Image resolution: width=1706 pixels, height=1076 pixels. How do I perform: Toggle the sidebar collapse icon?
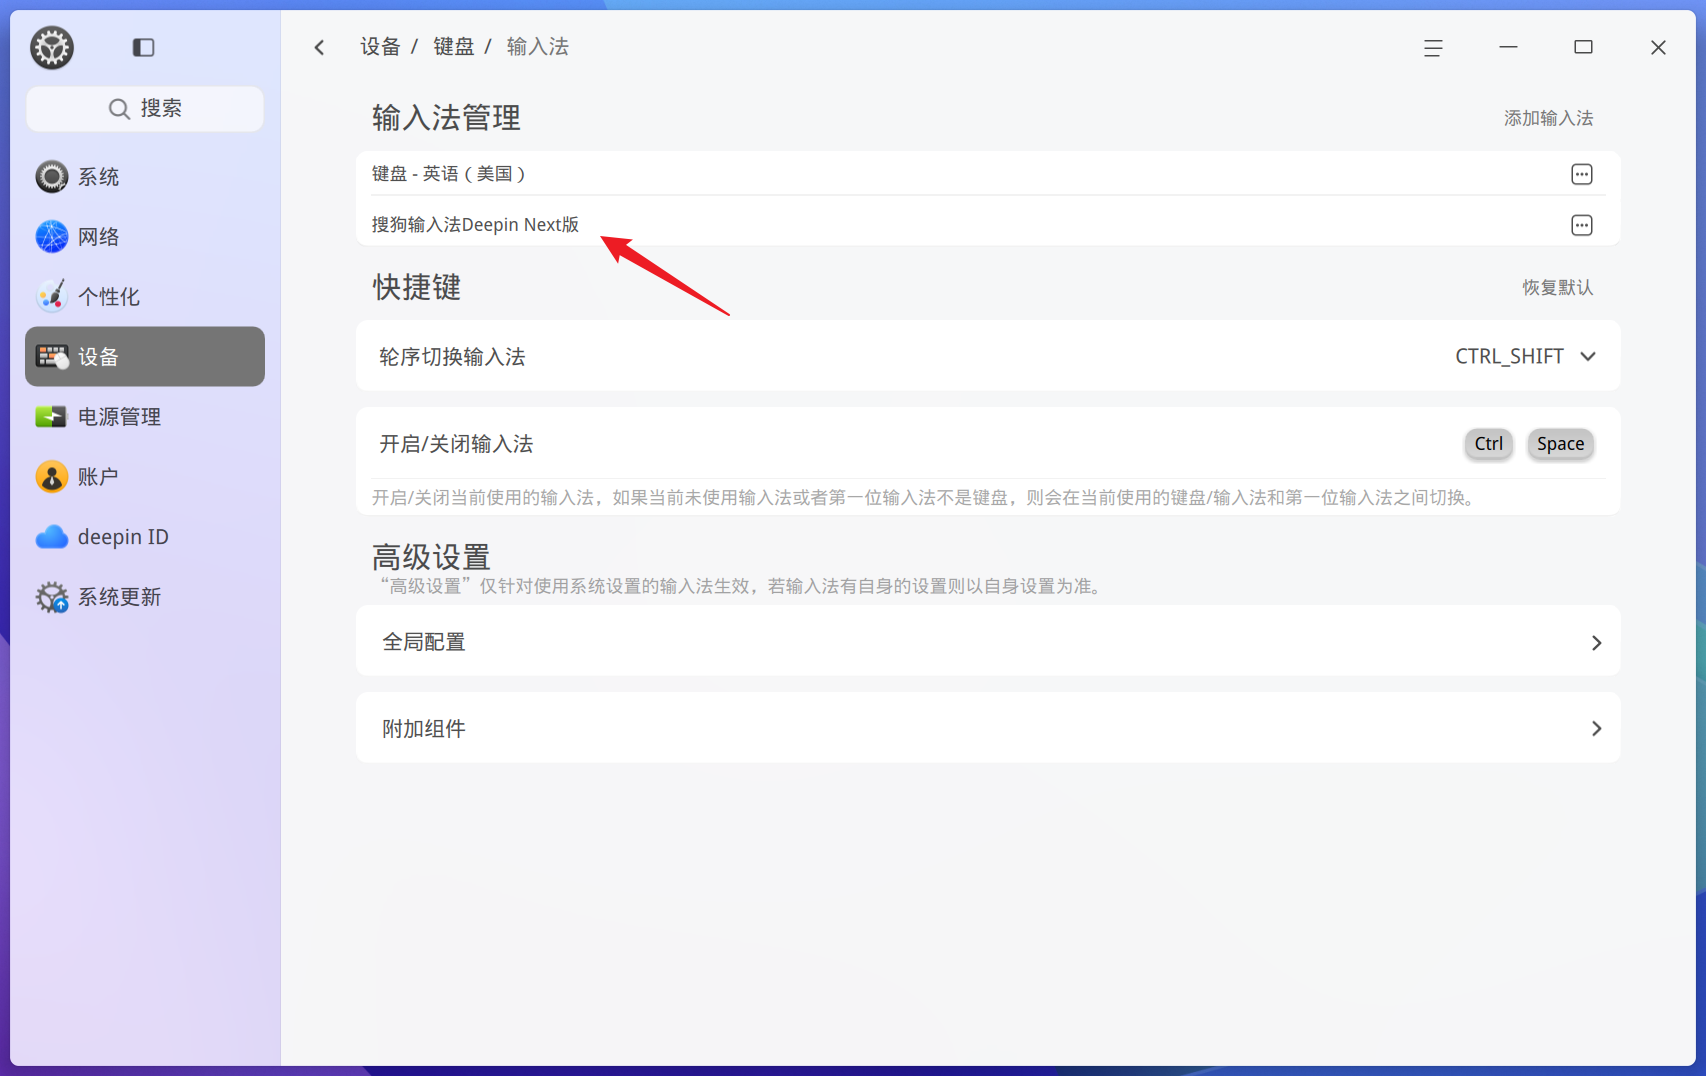pyautogui.click(x=143, y=47)
